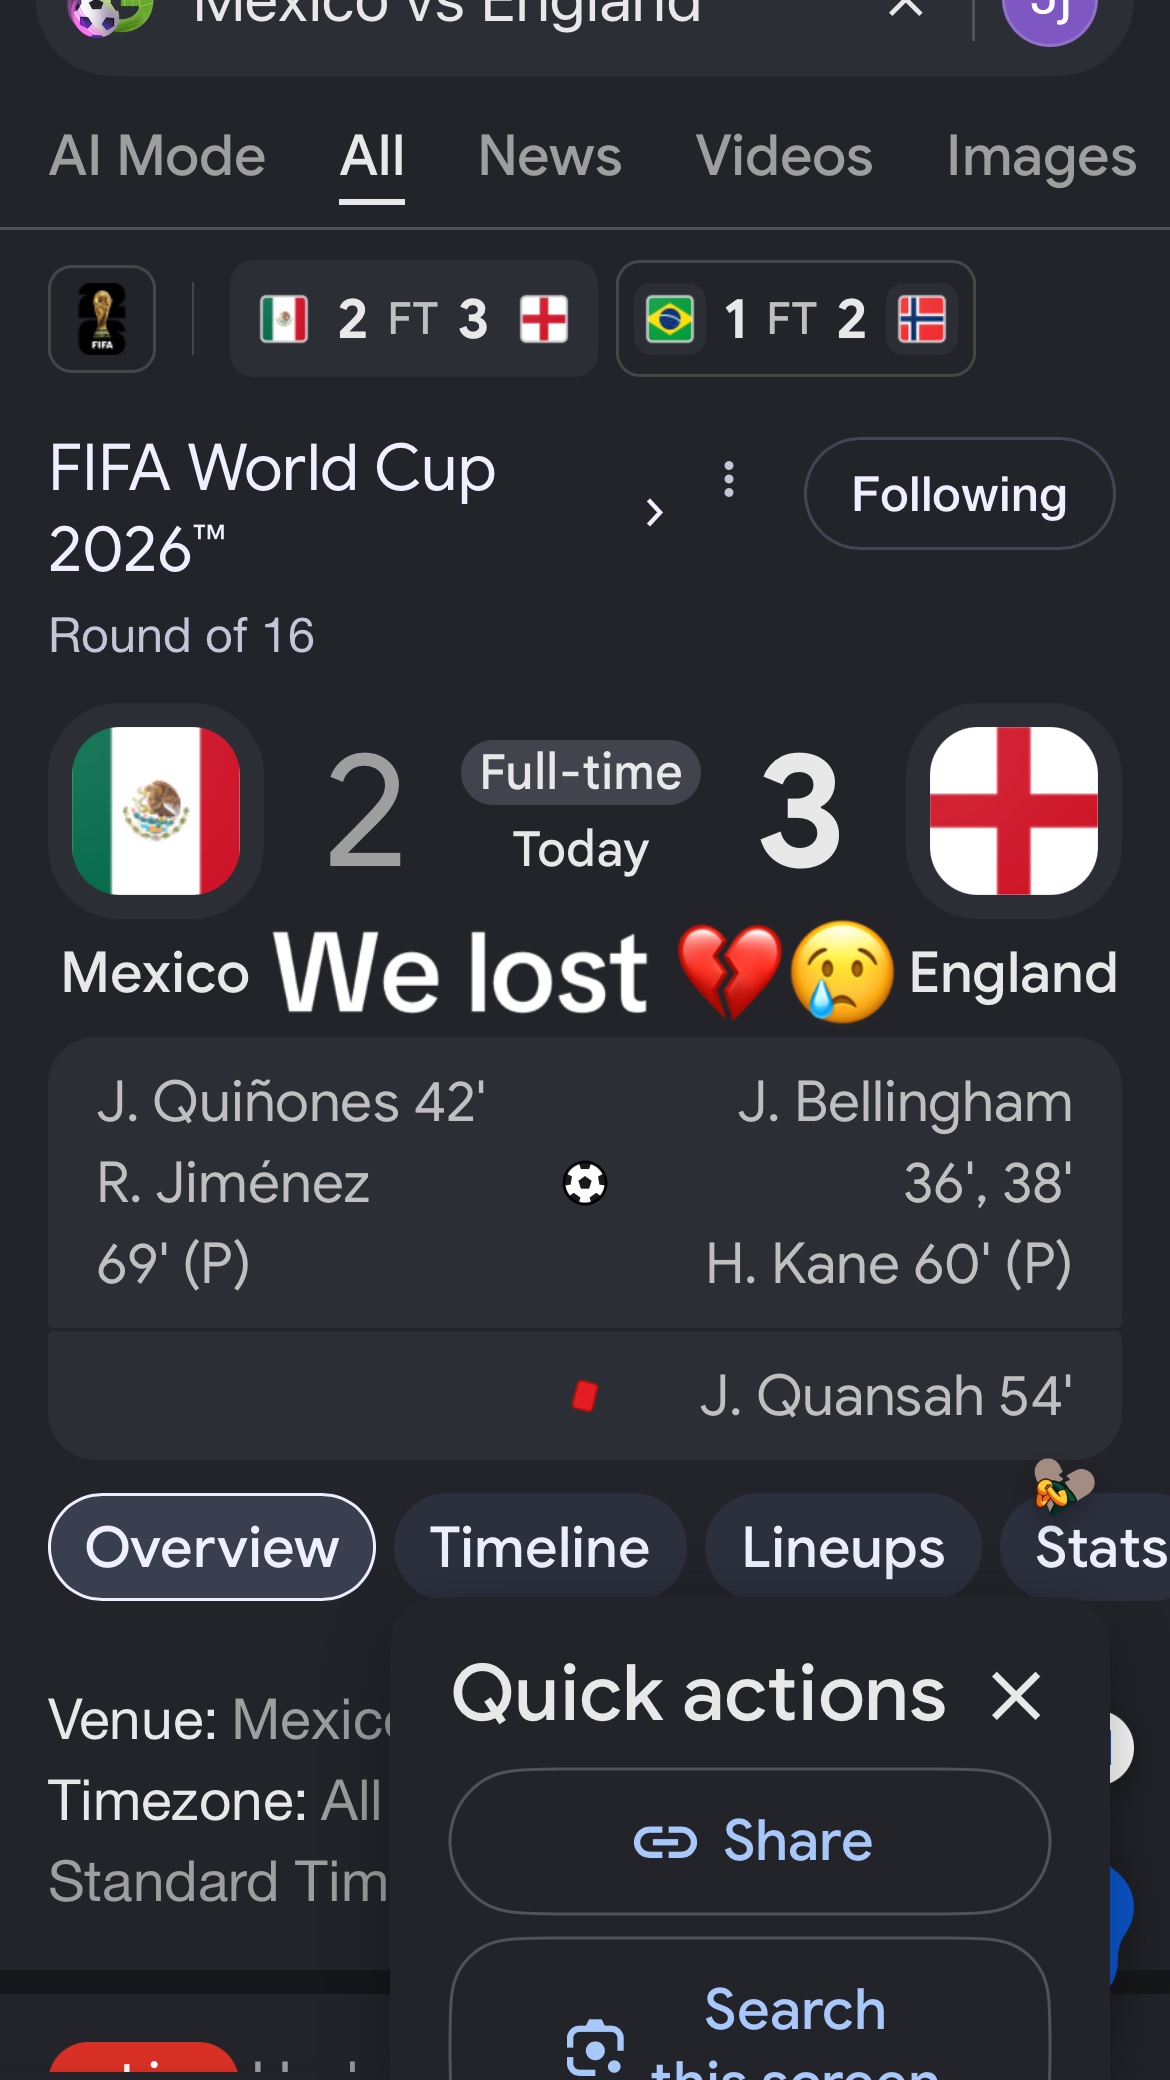
Task: Switch to the News tab
Action: pos(550,157)
